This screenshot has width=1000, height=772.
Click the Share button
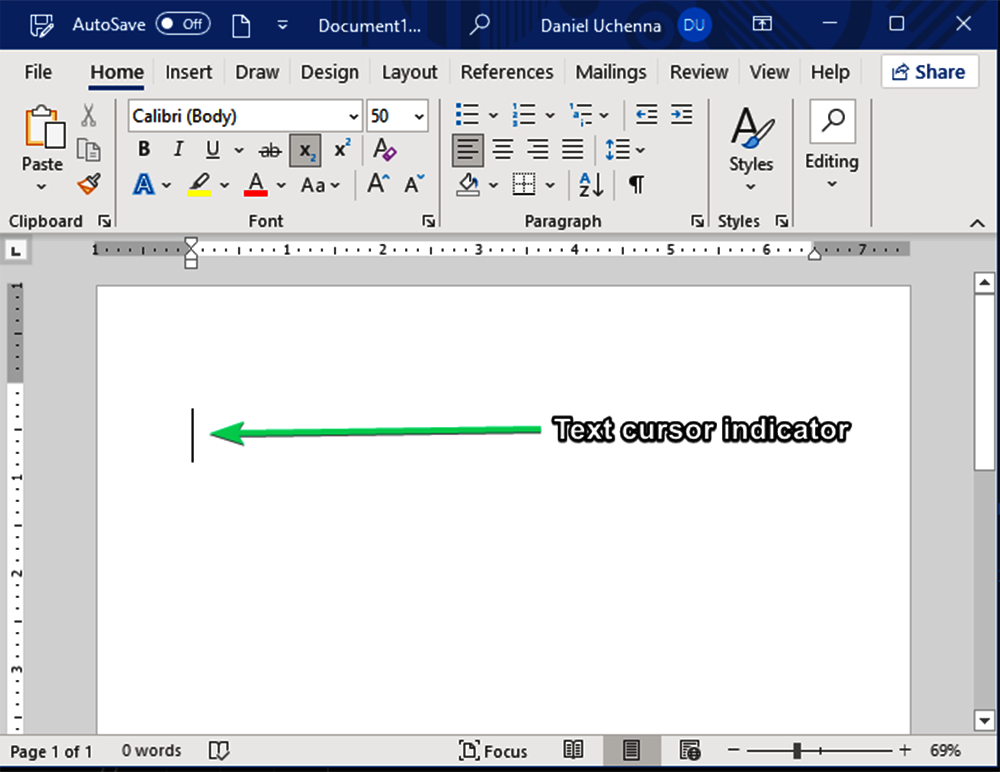[x=929, y=71]
